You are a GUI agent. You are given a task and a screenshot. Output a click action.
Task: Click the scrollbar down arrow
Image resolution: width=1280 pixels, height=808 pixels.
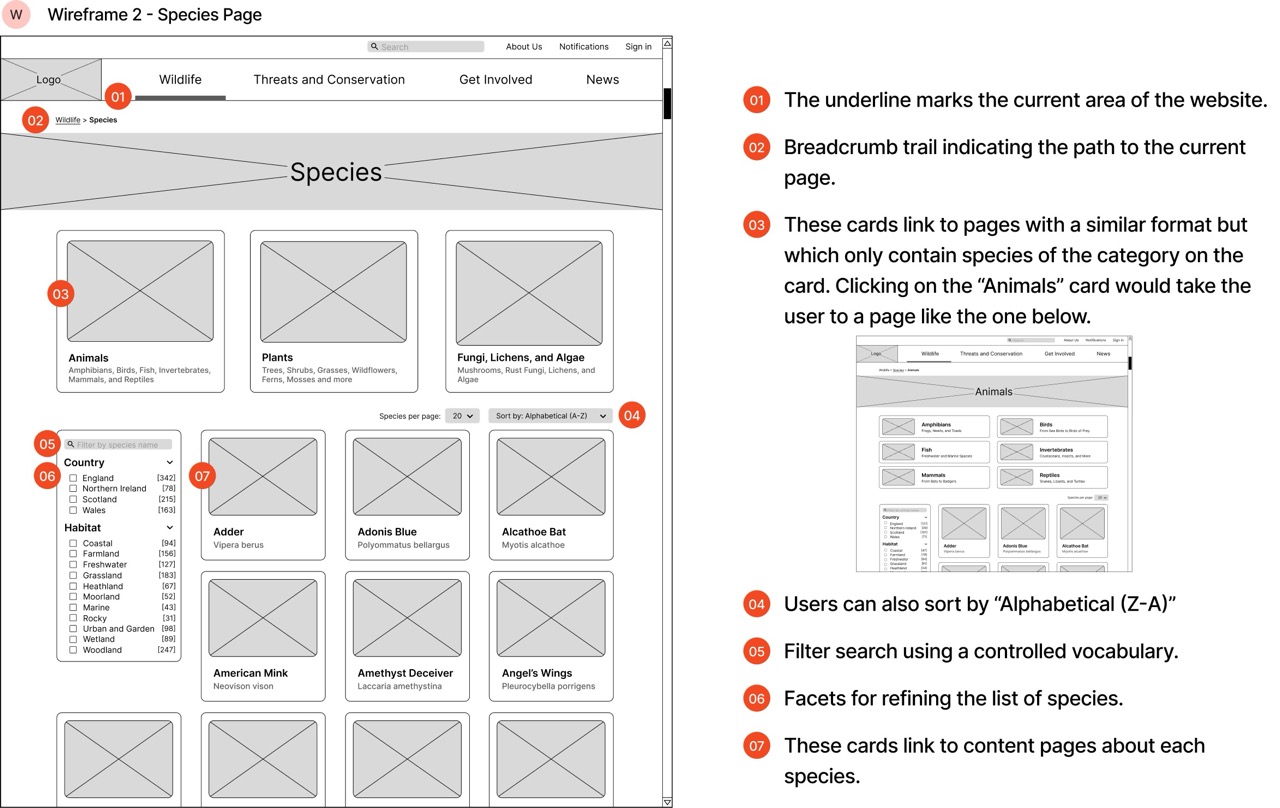click(667, 801)
